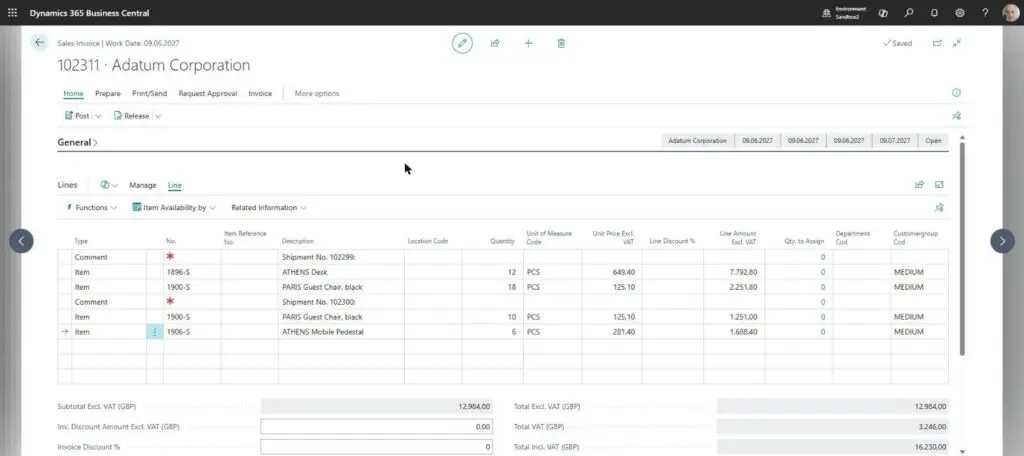Open Copilot icon in top bar
1024x456 pixels.
click(883, 12)
